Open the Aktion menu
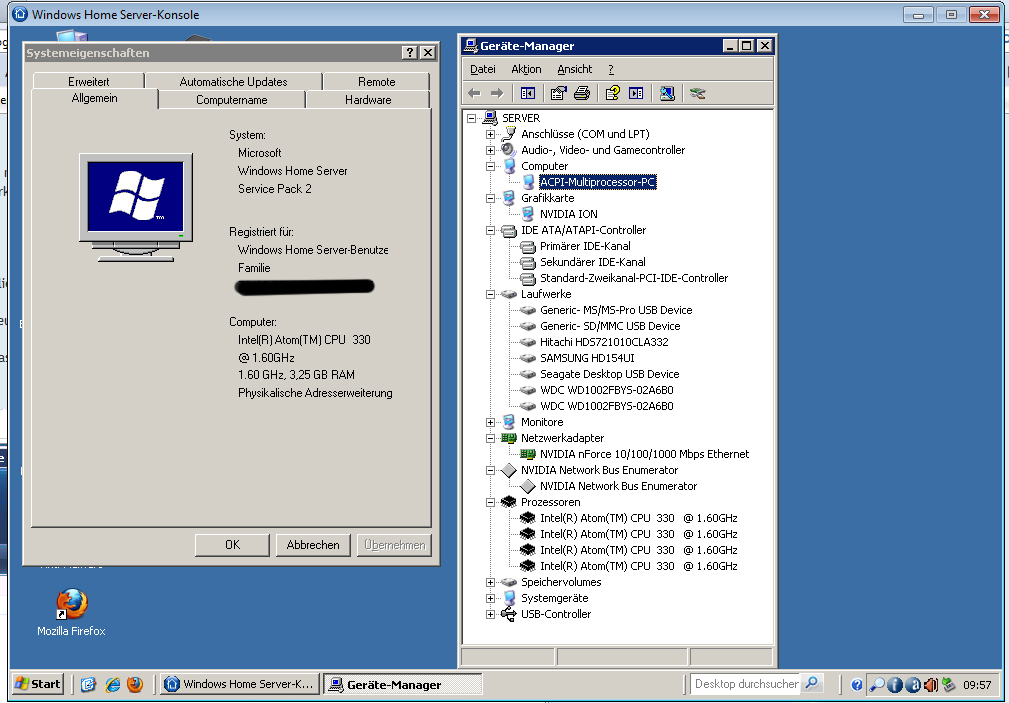Viewport: 1009px width, 703px height. (x=526, y=70)
